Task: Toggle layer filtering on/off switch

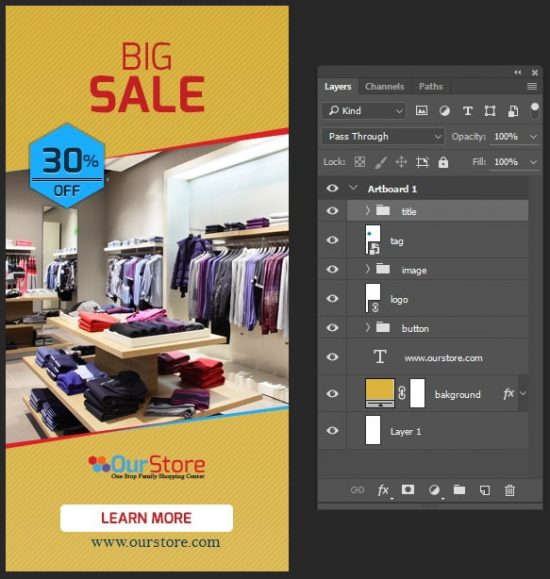Action: (x=534, y=111)
